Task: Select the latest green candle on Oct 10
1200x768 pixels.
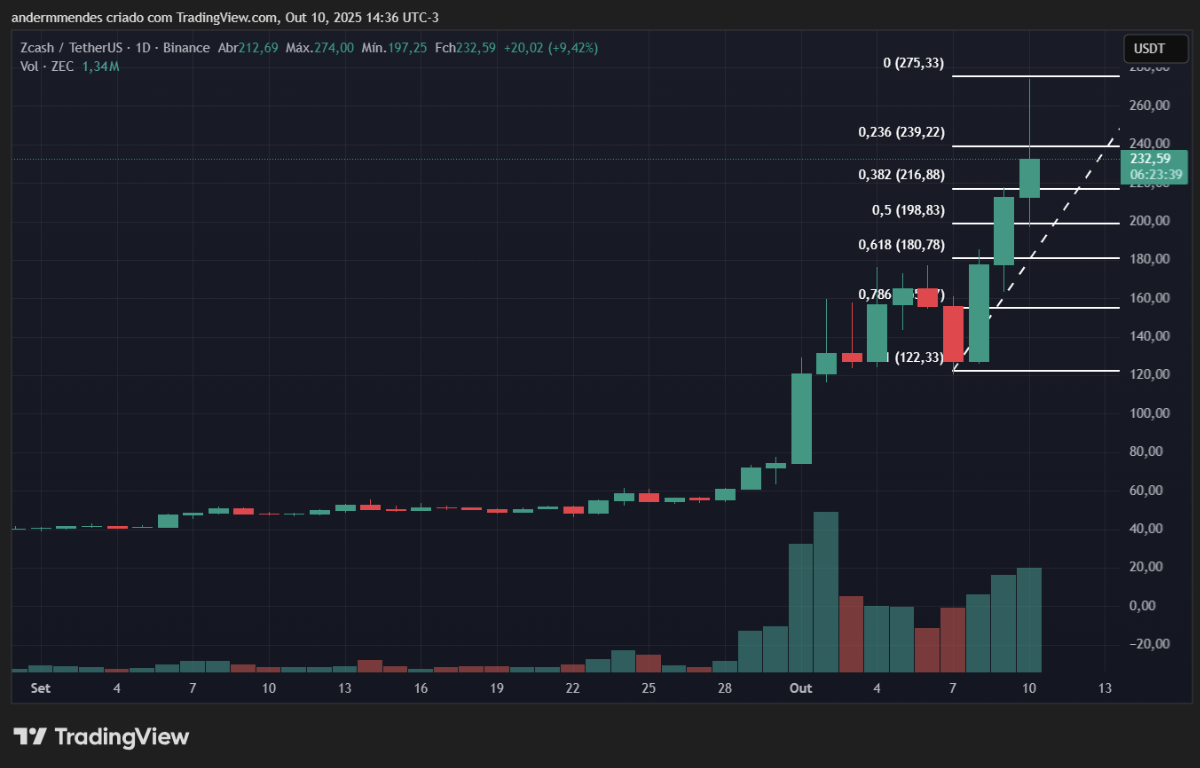Action: tap(1029, 178)
